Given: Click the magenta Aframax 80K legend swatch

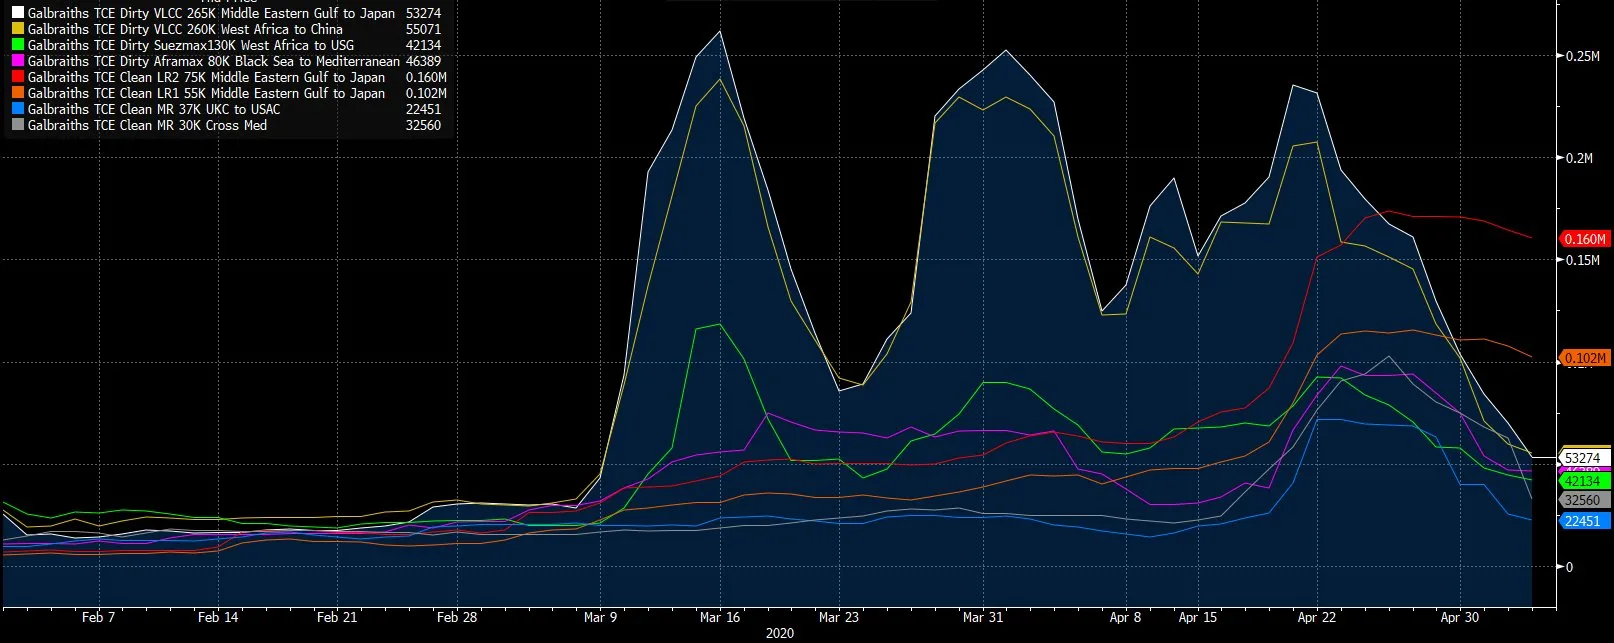Looking at the screenshot, I should pos(17,61).
